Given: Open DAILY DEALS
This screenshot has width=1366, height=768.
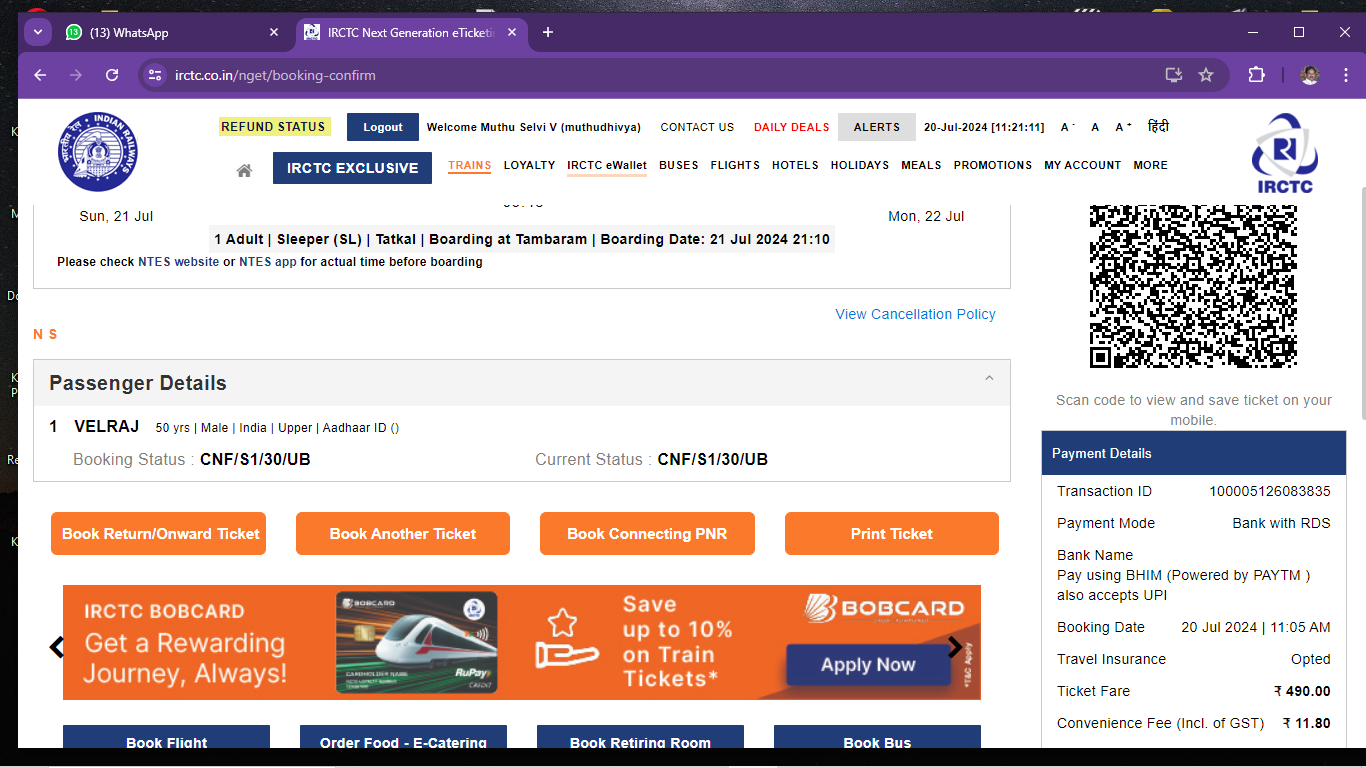Looking at the screenshot, I should tap(792, 127).
